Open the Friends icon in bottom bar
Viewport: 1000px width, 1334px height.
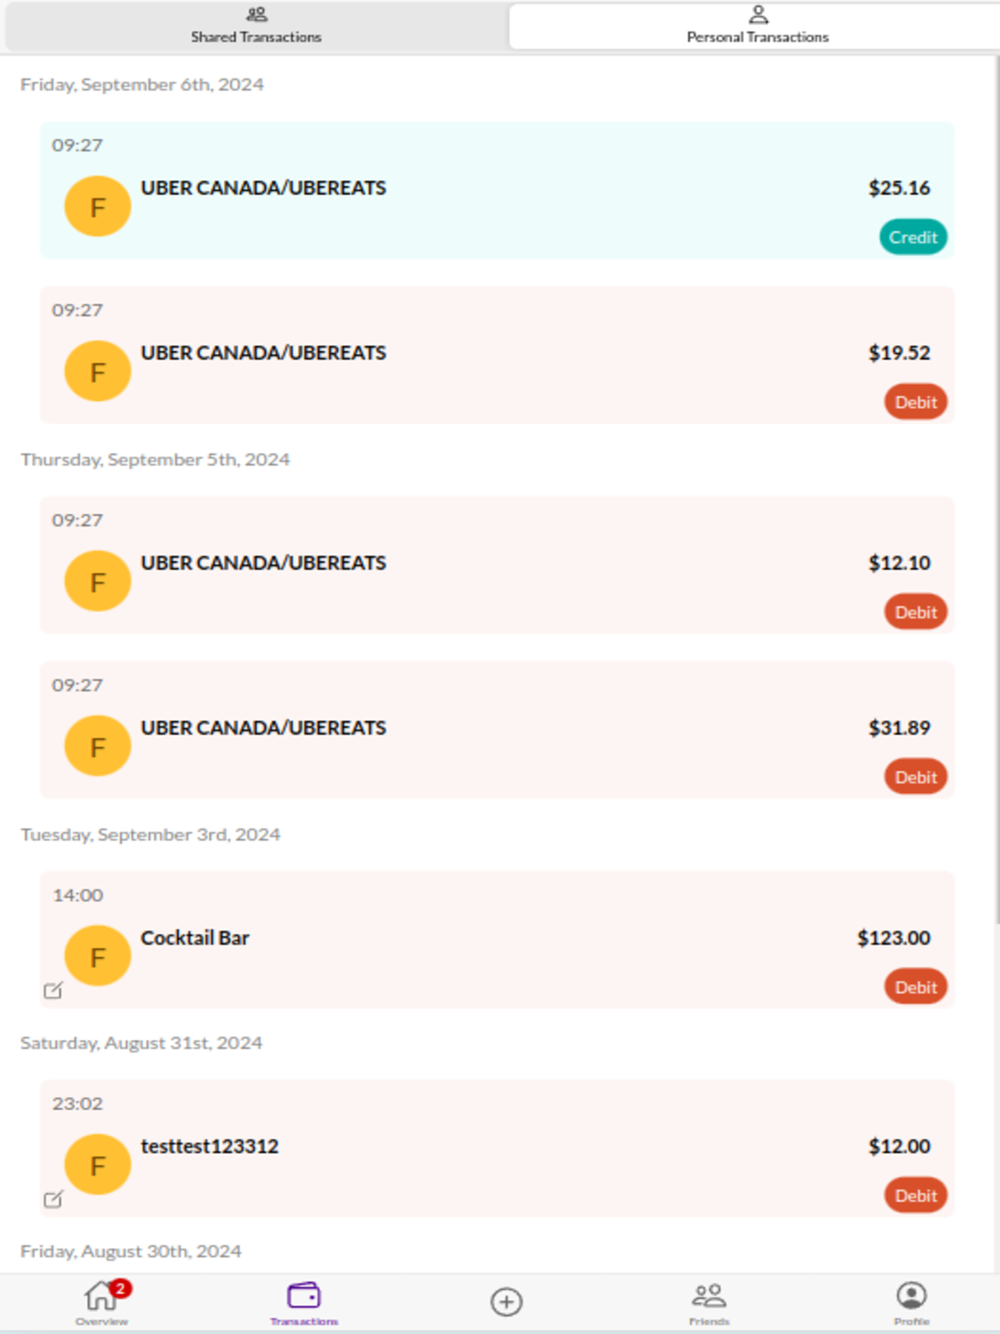pos(709,1299)
